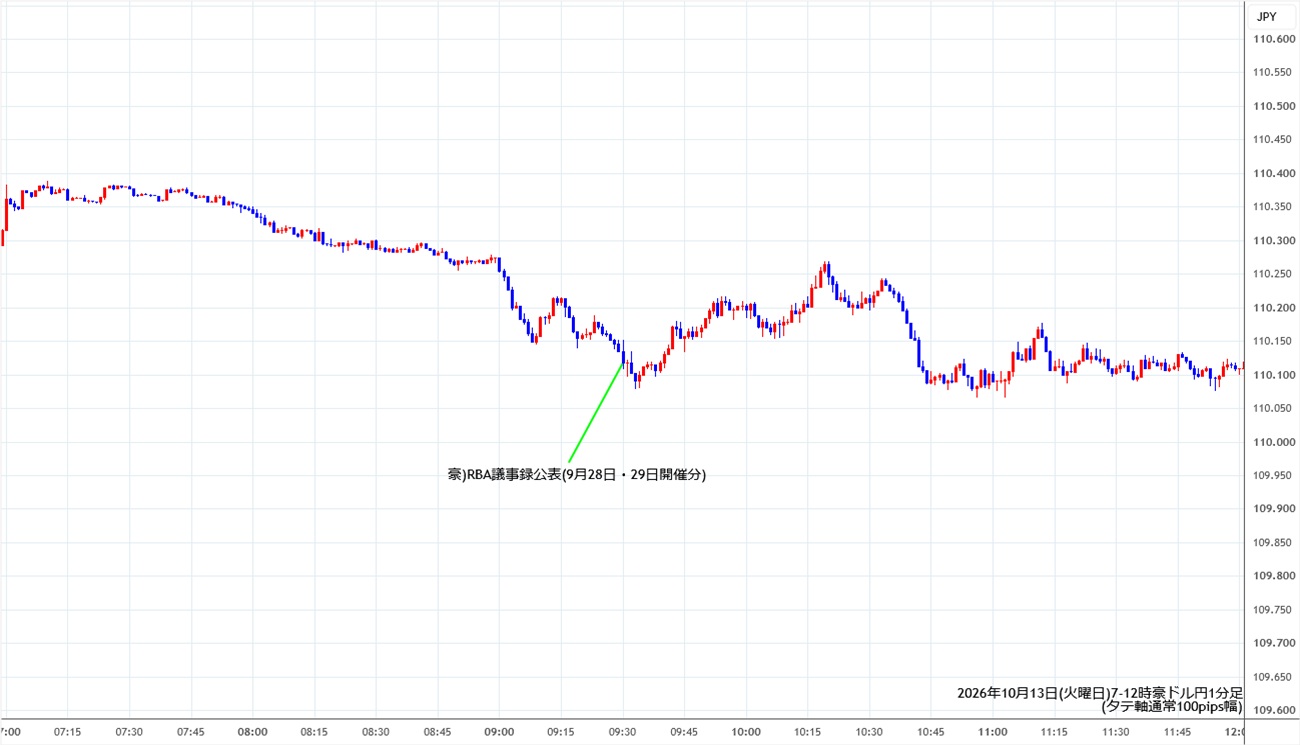The image size is (1300, 745).
Task: Click the 2026年10月13日 chart caption line
Action: [1100, 692]
